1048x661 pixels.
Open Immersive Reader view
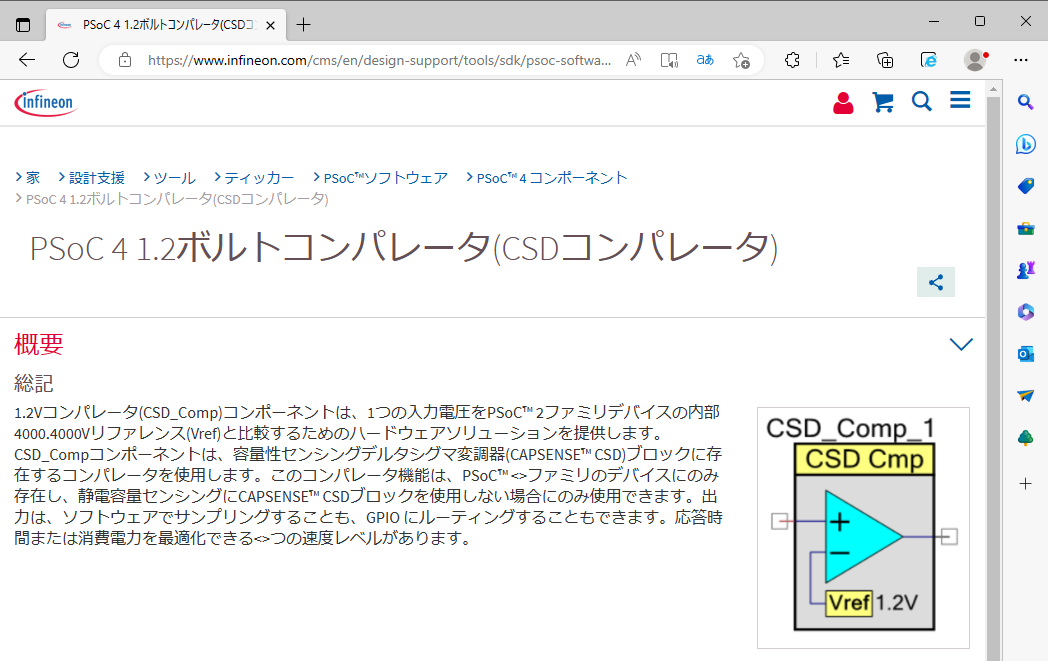point(669,60)
